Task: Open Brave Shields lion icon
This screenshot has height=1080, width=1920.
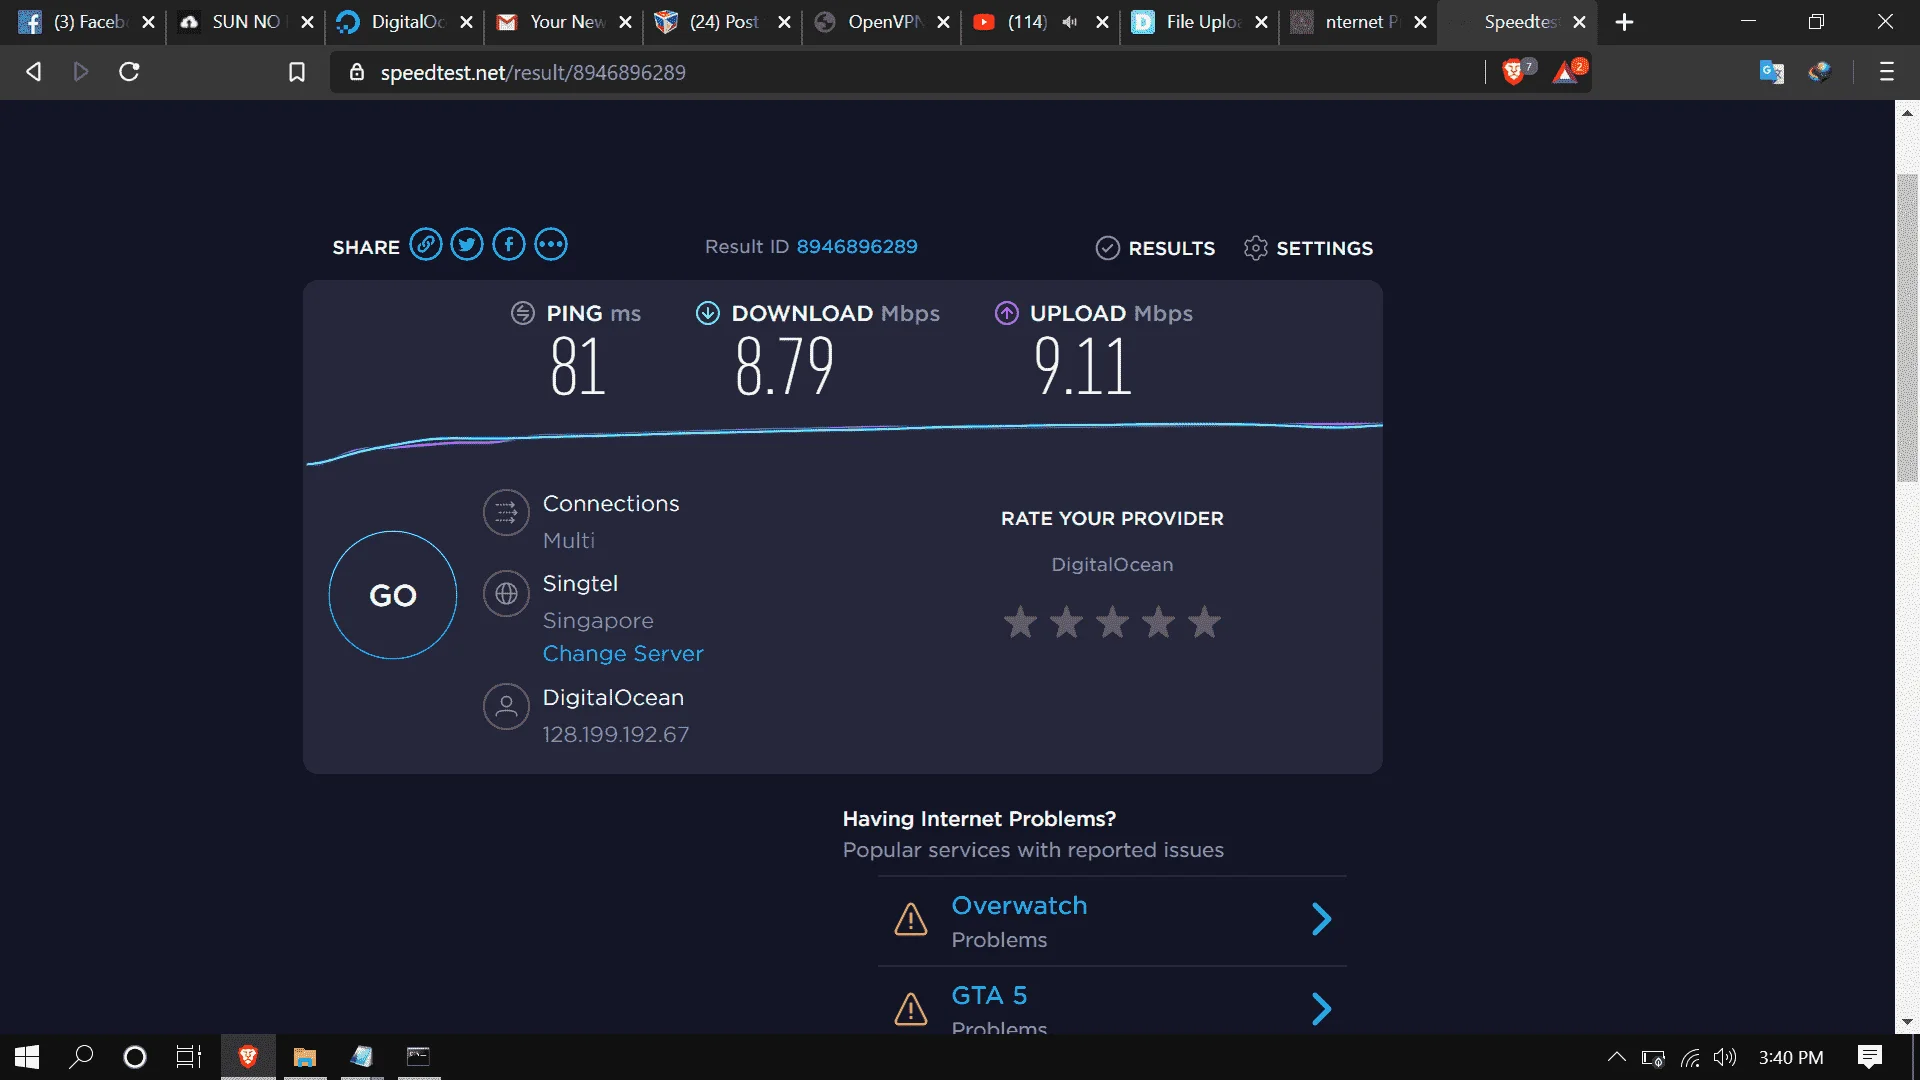Action: [x=1514, y=71]
